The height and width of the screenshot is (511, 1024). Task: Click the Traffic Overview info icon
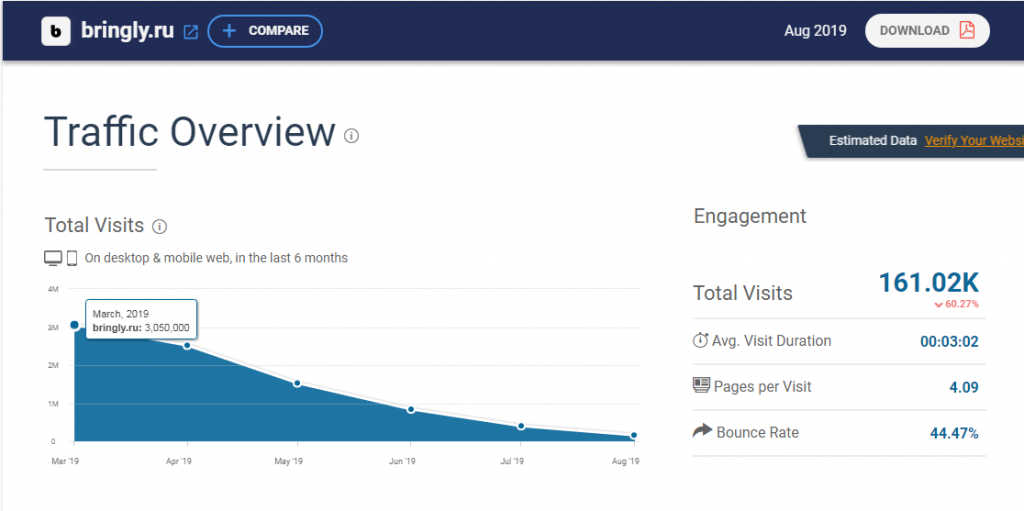[351, 136]
